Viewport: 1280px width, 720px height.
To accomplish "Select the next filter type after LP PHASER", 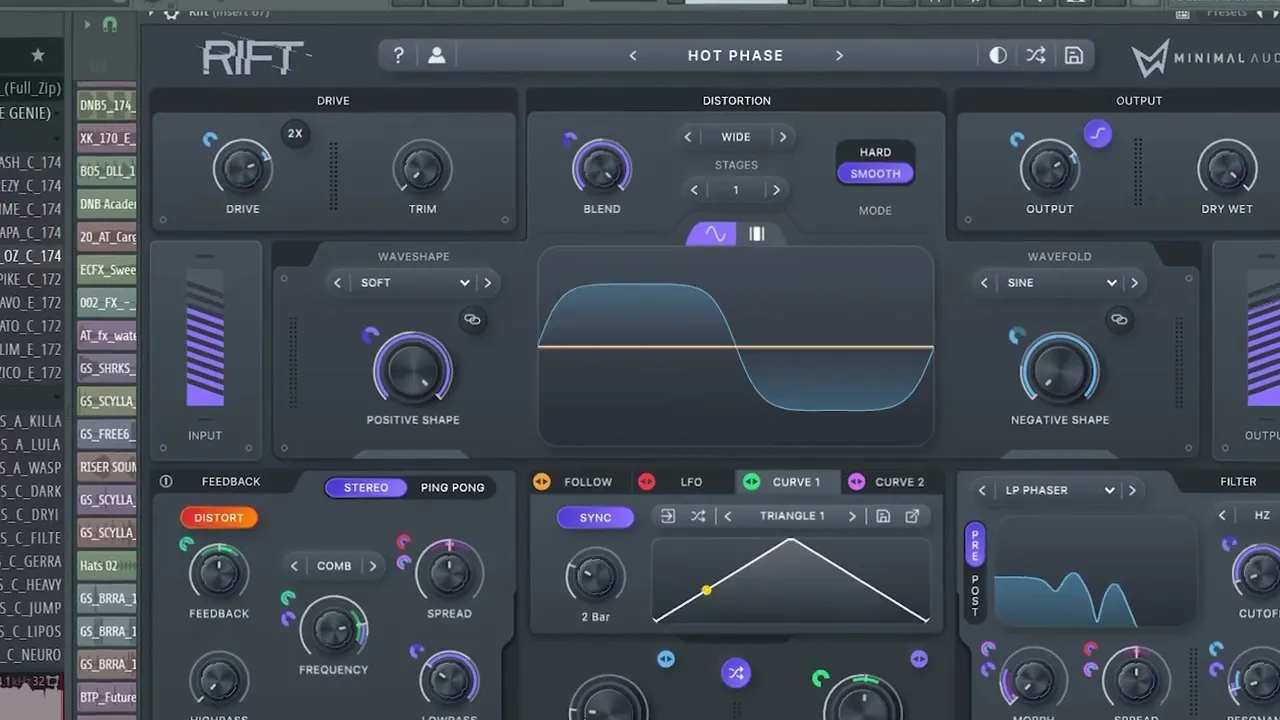I will (x=1132, y=491).
